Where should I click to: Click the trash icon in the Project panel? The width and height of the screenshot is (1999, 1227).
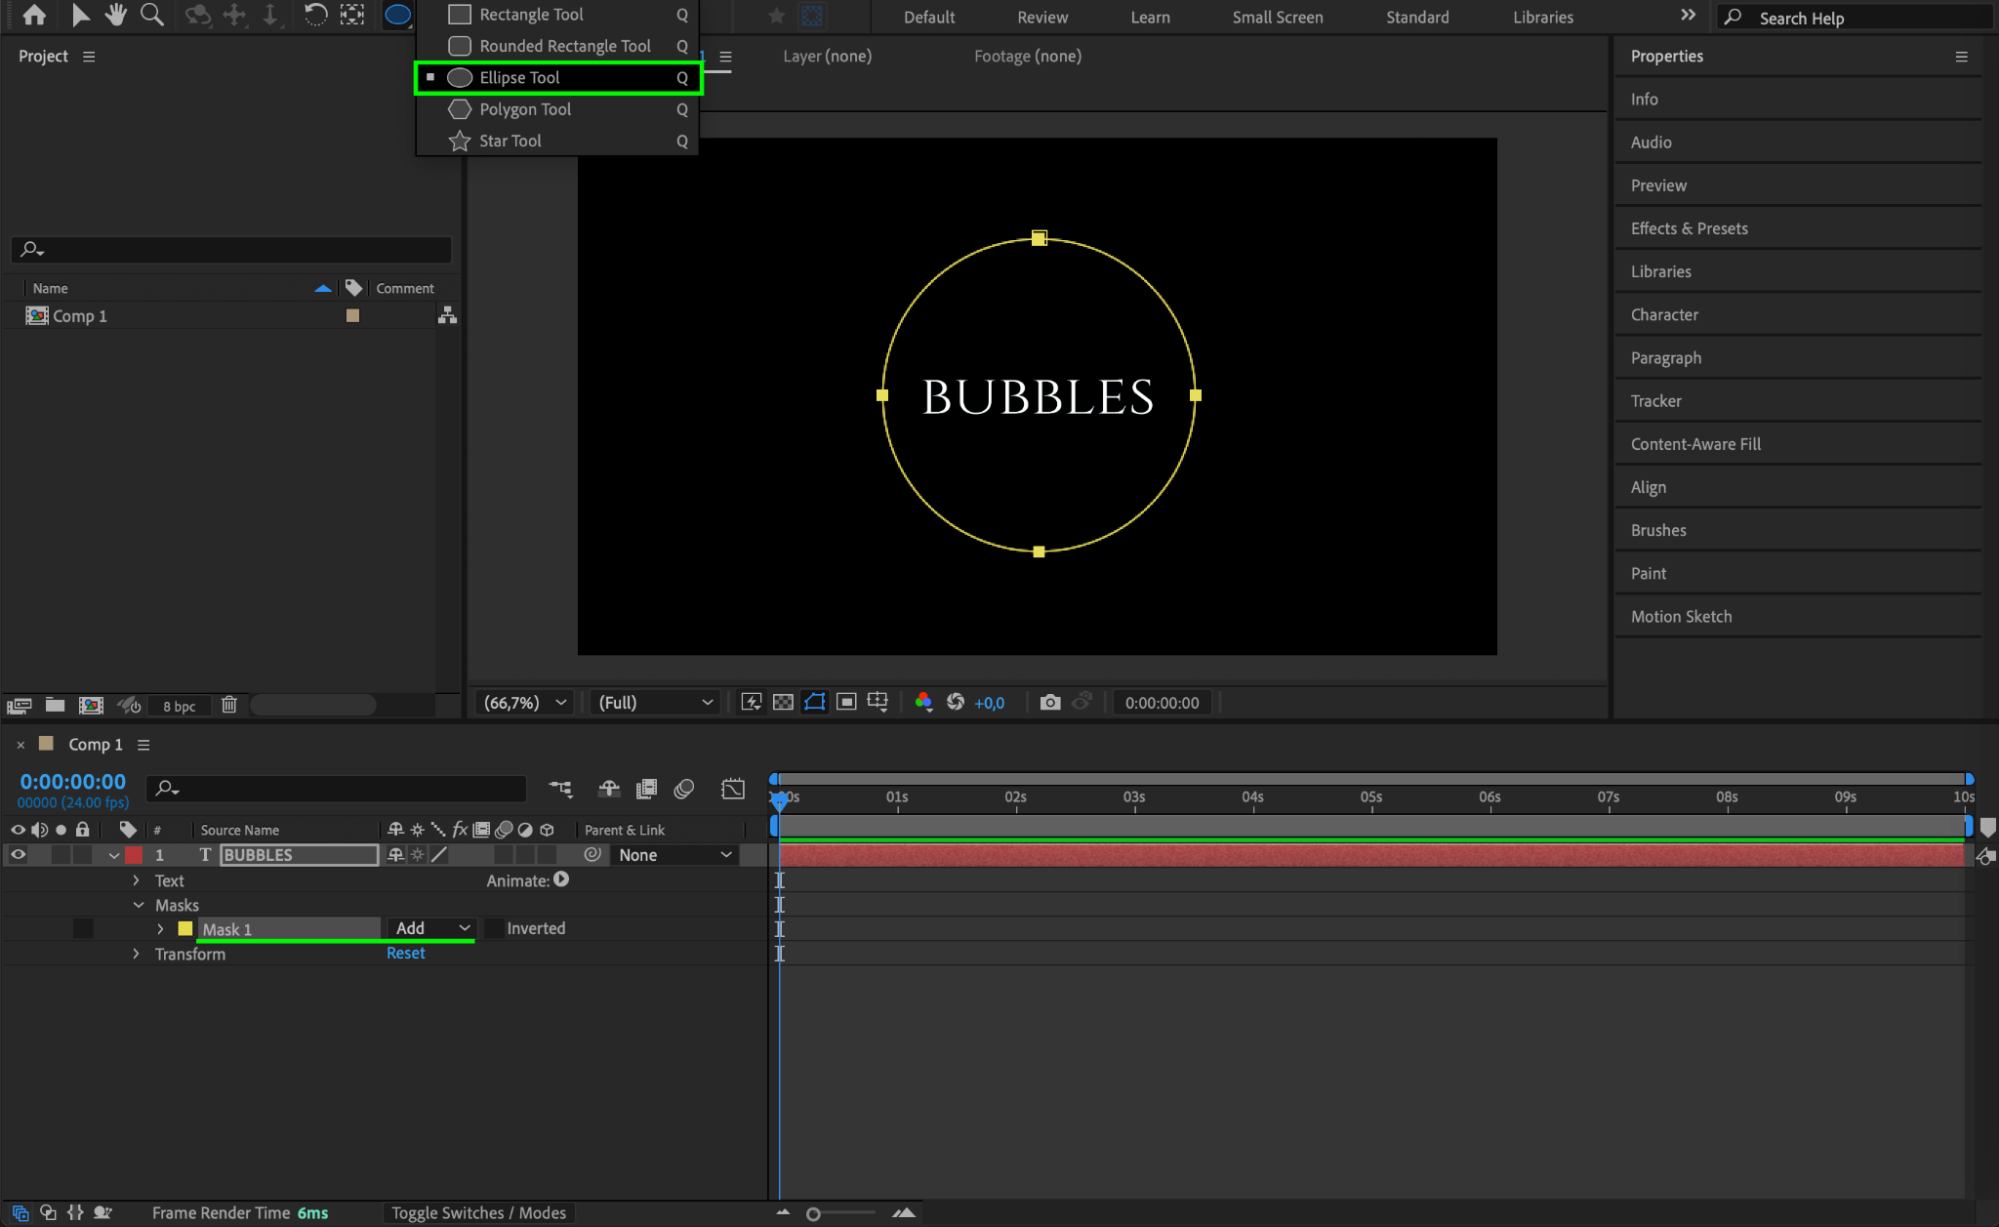click(x=229, y=705)
